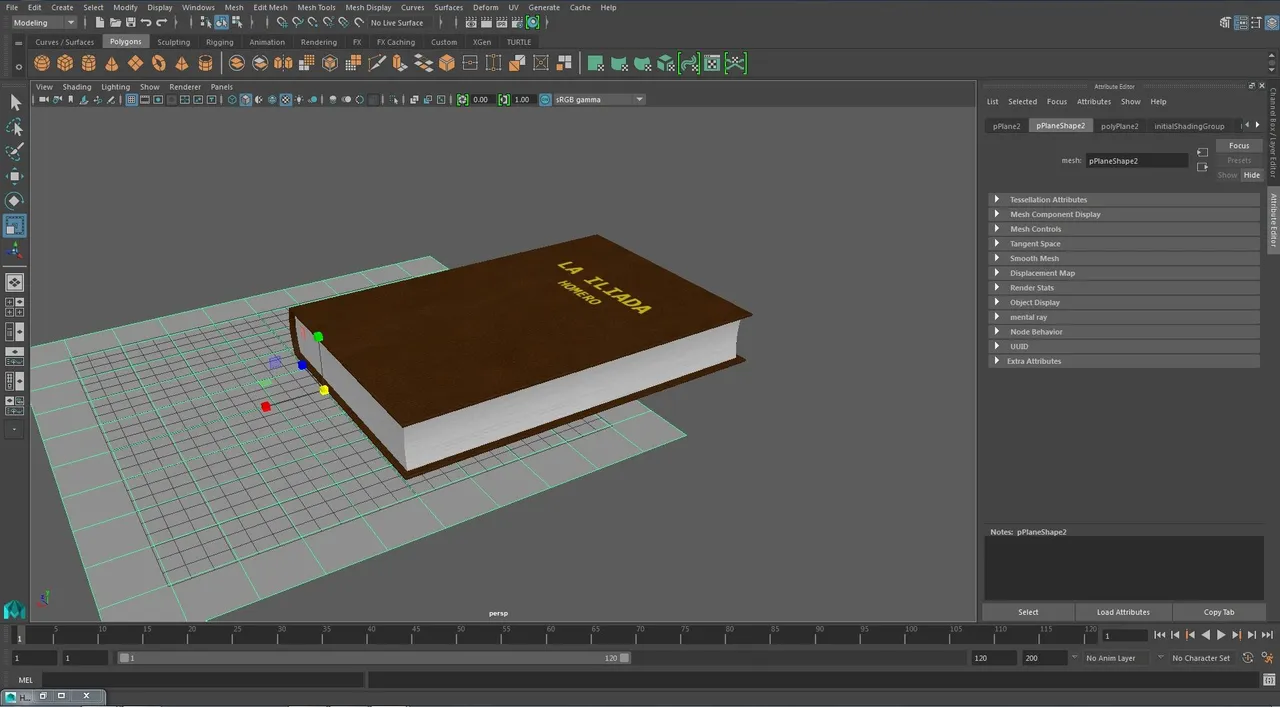Image resolution: width=1280 pixels, height=707 pixels.
Task: Create a polygon sphere from the shelf
Action: [42, 63]
